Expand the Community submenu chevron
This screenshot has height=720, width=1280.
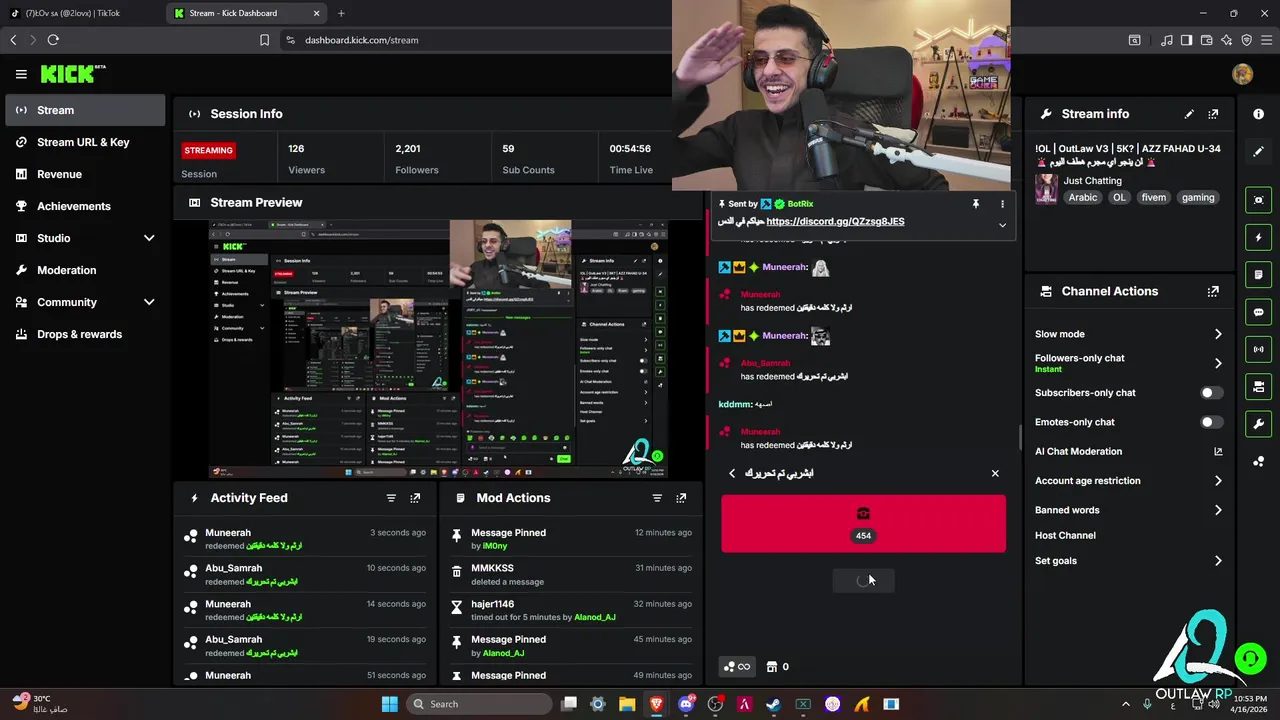coord(149,302)
